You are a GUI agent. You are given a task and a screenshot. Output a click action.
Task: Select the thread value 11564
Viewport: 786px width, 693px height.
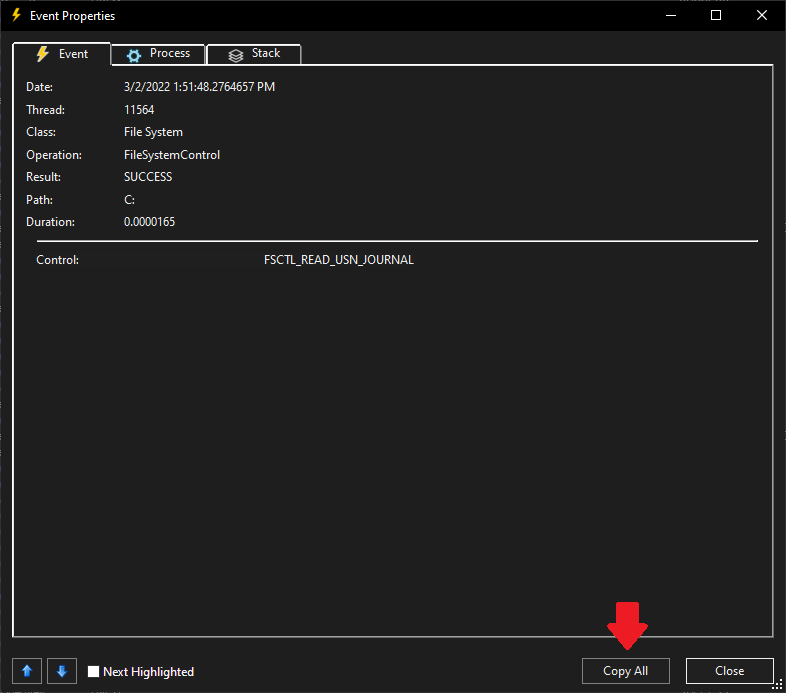pos(139,110)
